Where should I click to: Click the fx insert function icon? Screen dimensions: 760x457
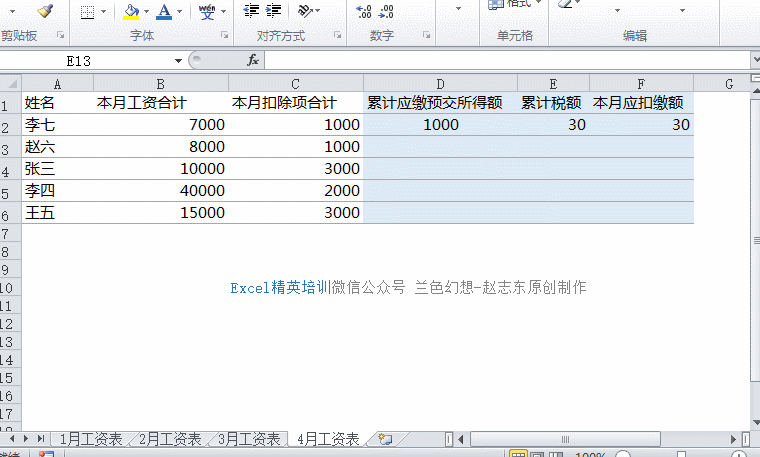253,60
